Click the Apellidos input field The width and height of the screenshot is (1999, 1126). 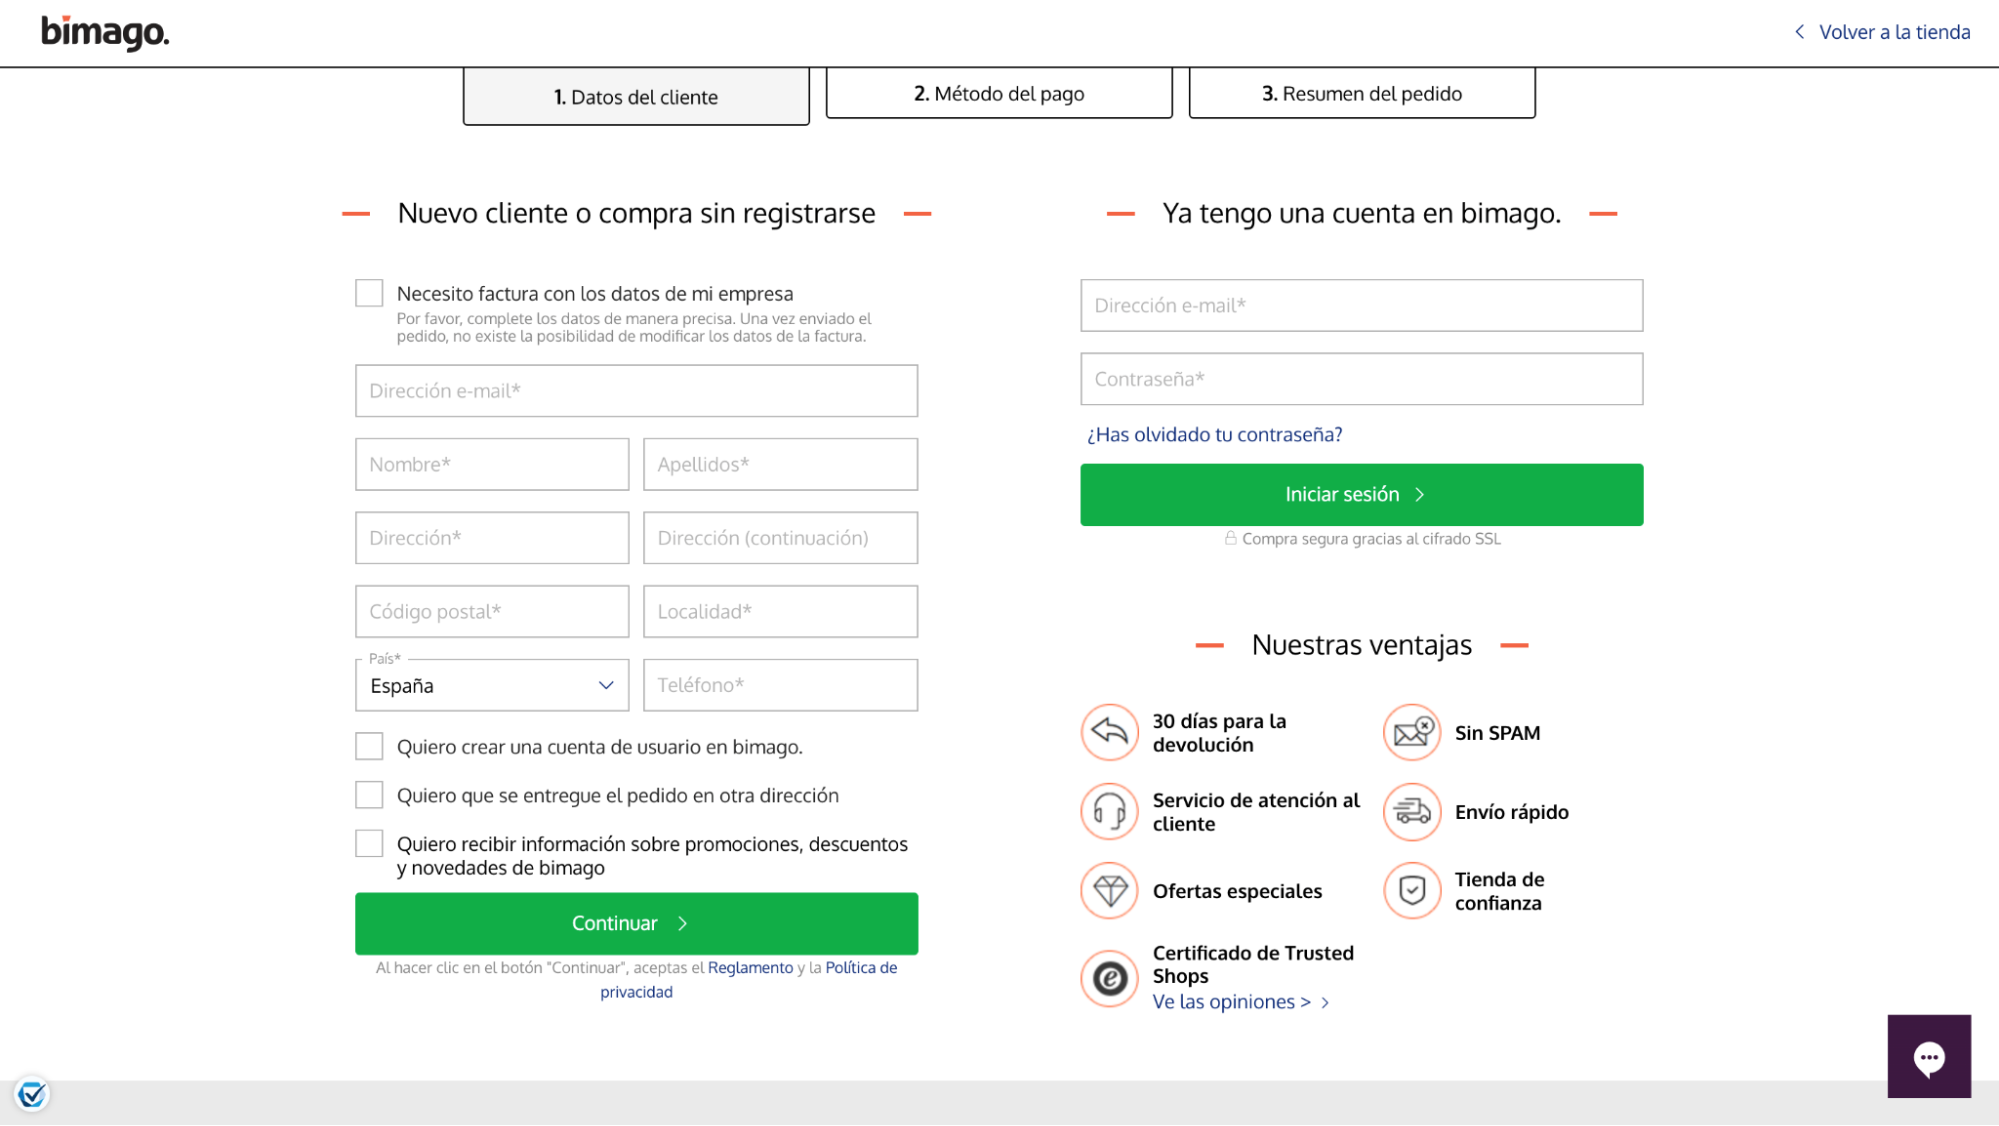click(x=780, y=464)
